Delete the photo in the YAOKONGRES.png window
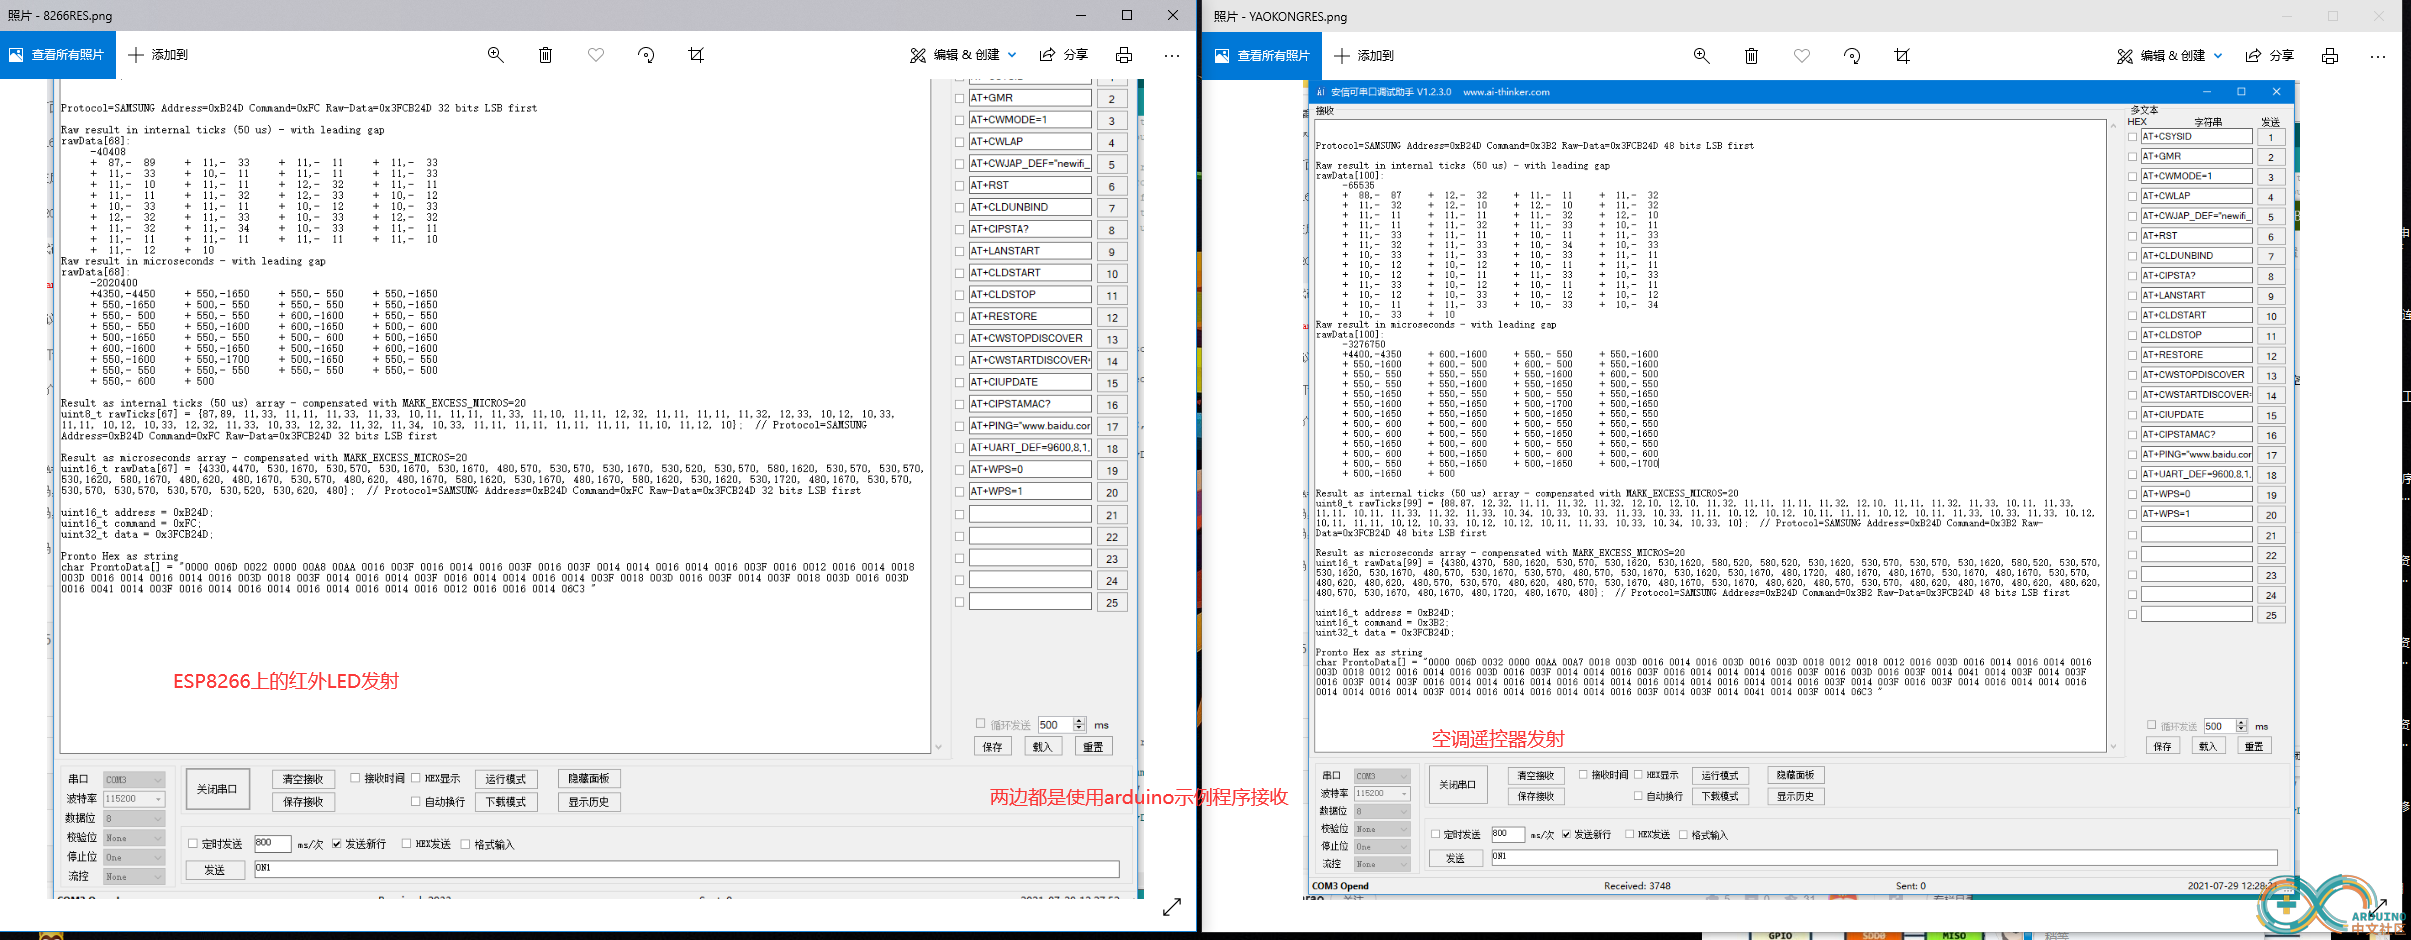The image size is (2411, 940). click(1751, 56)
